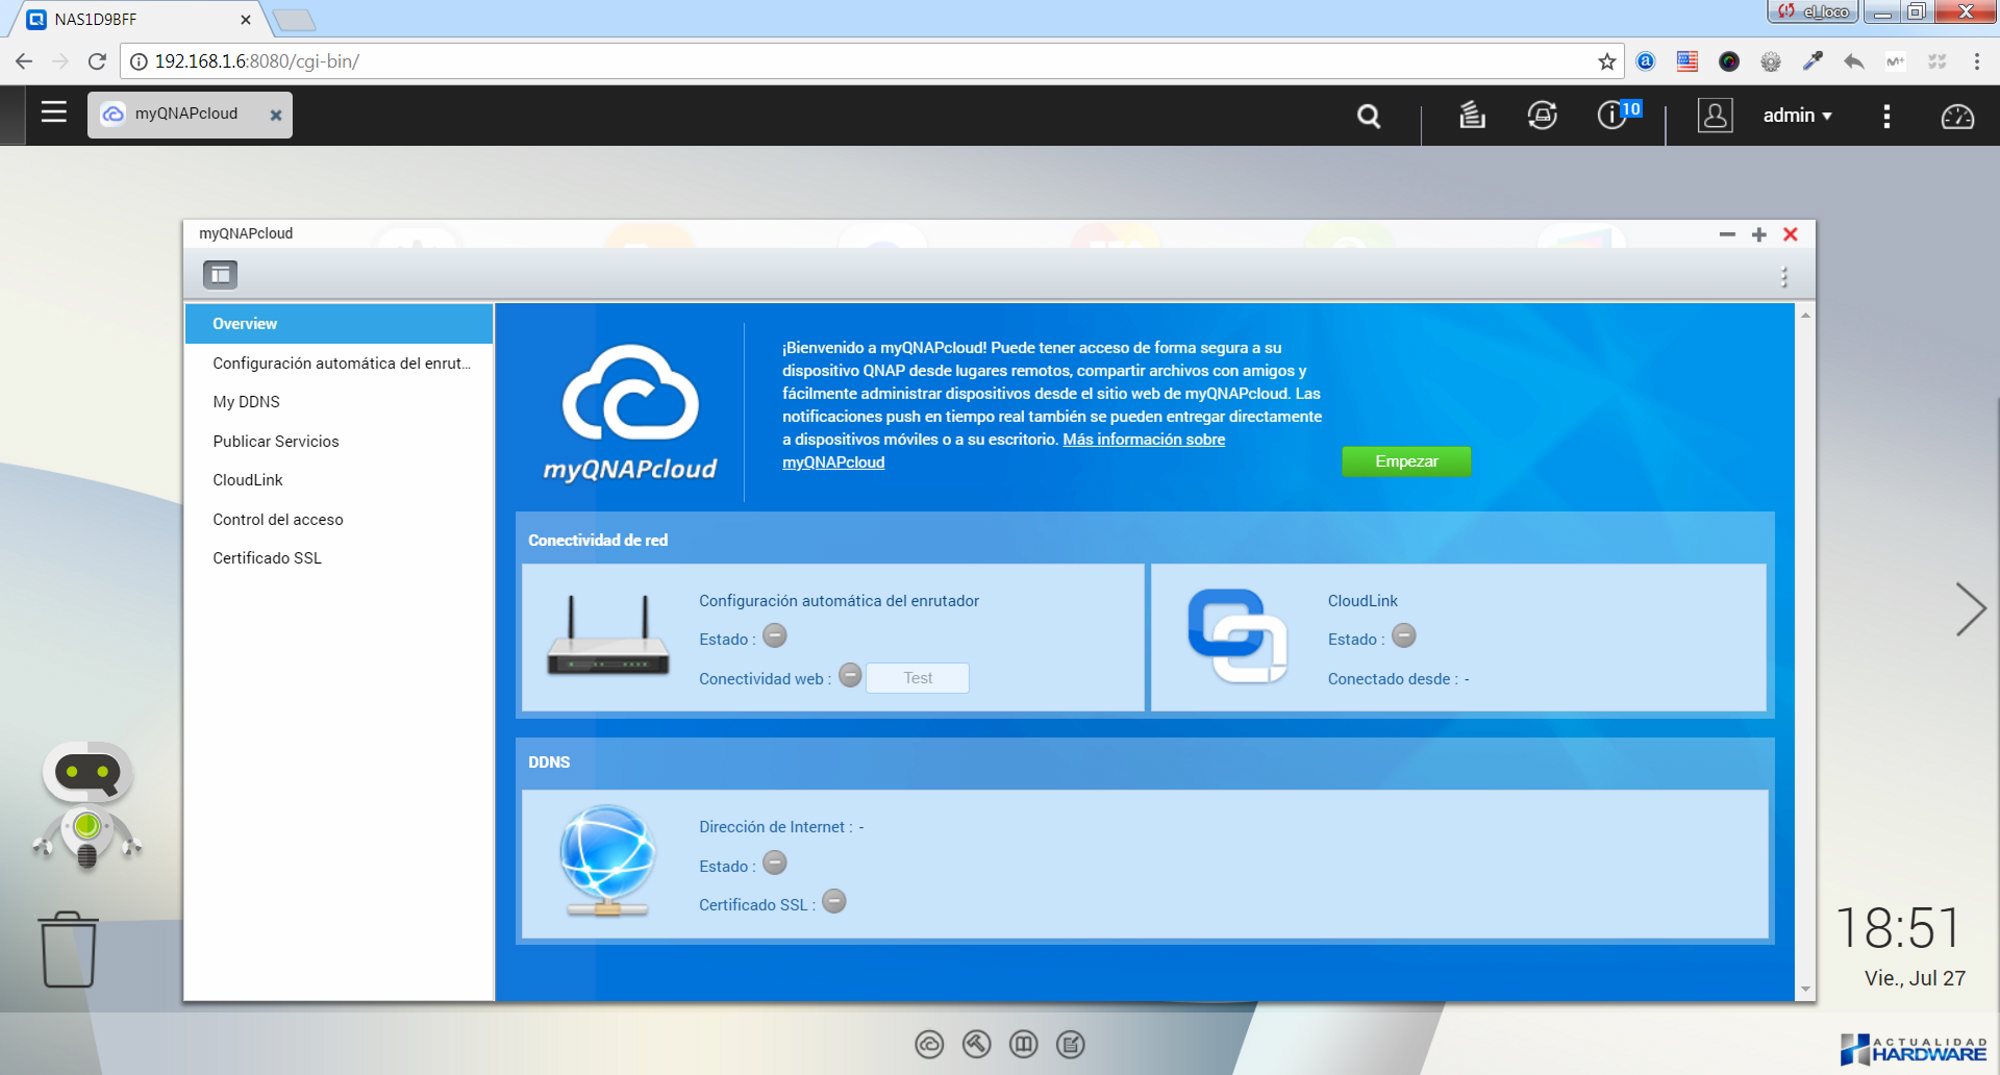This screenshot has height=1075, width=2000.
Task: Open the three-dot more options in top bar
Action: click(x=1886, y=116)
